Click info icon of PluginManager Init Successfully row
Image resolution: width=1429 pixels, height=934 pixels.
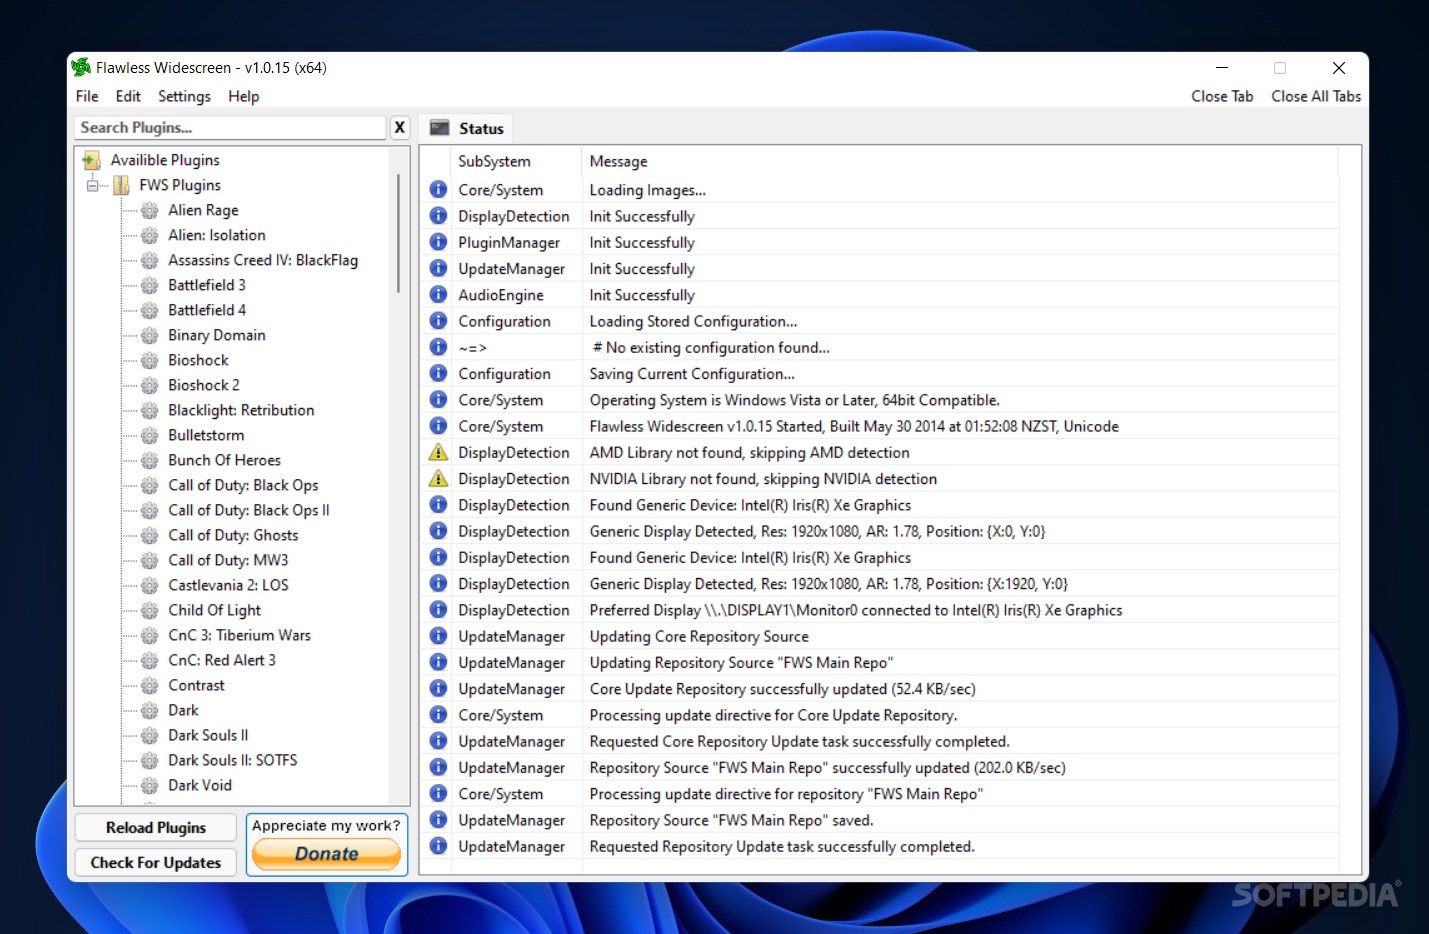point(438,242)
